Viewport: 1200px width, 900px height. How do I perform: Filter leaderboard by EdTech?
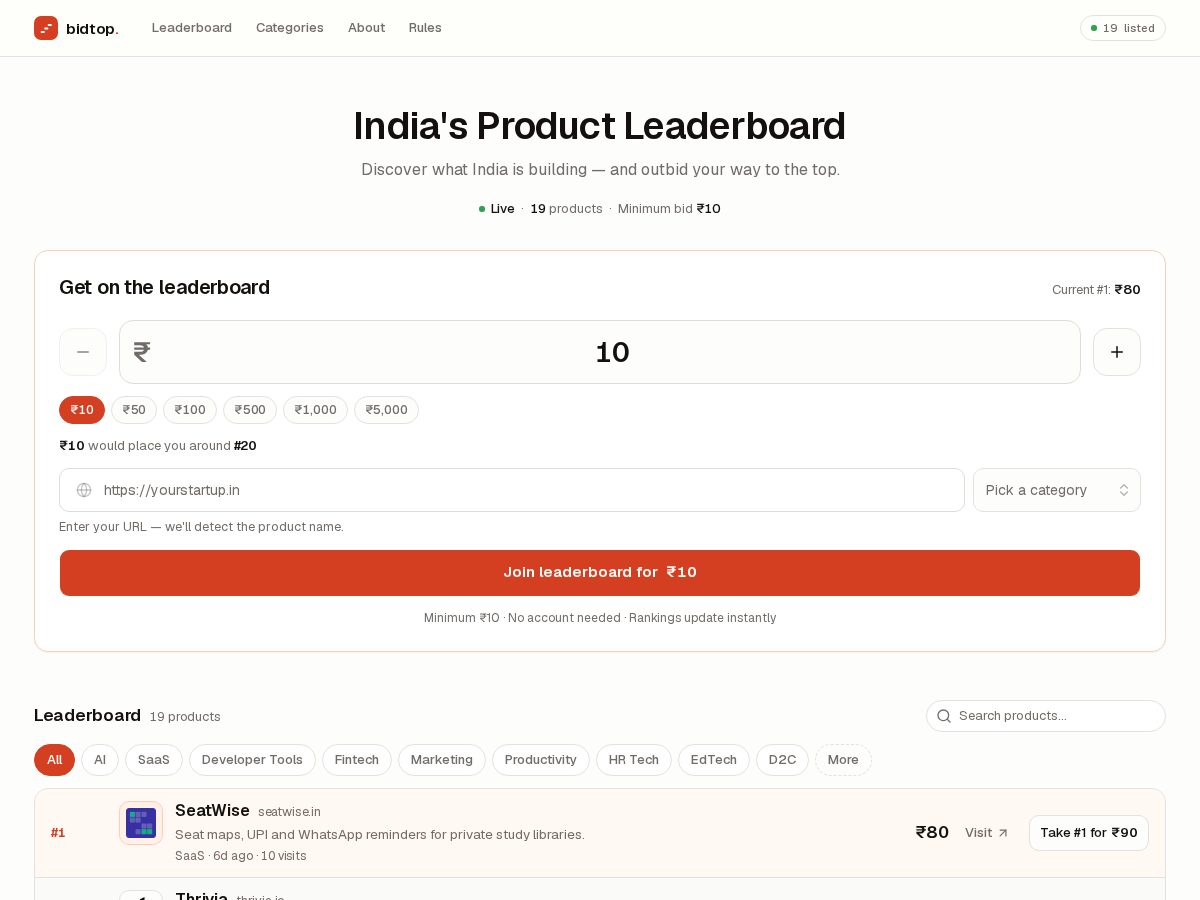coord(714,760)
